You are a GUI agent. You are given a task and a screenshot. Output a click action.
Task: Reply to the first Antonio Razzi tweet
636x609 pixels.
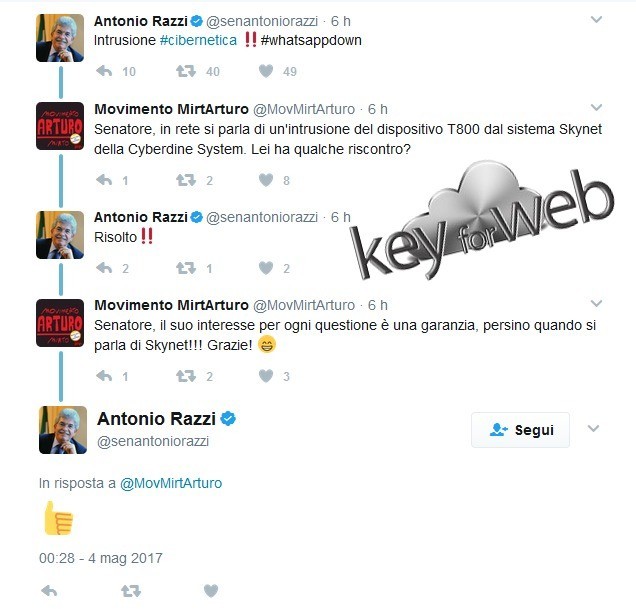point(104,71)
